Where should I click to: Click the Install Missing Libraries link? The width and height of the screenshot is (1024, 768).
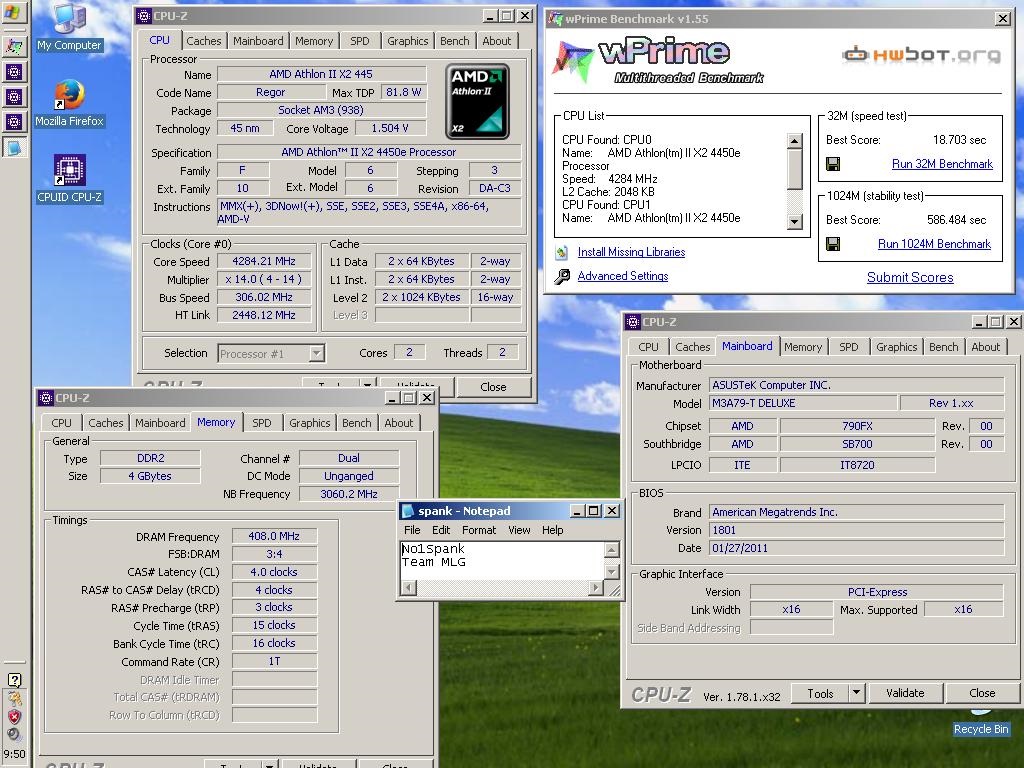point(632,252)
